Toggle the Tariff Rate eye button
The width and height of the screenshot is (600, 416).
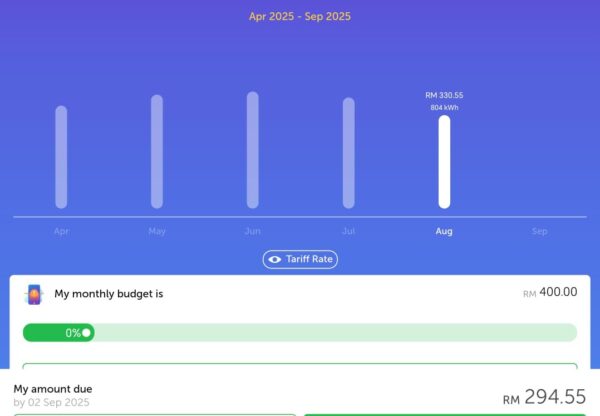pos(300,259)
